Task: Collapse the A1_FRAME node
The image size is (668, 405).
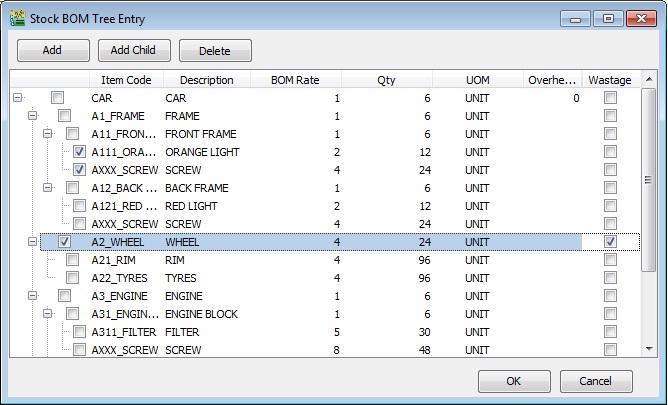Action: pyautogui.click(x=32, y=115)
